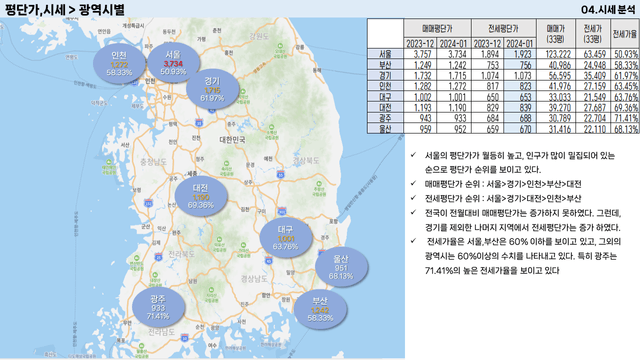This screenshot has width=640, height=360.
Task: Click the 대한민국 label on the map
Action: [x=232, y=140]
